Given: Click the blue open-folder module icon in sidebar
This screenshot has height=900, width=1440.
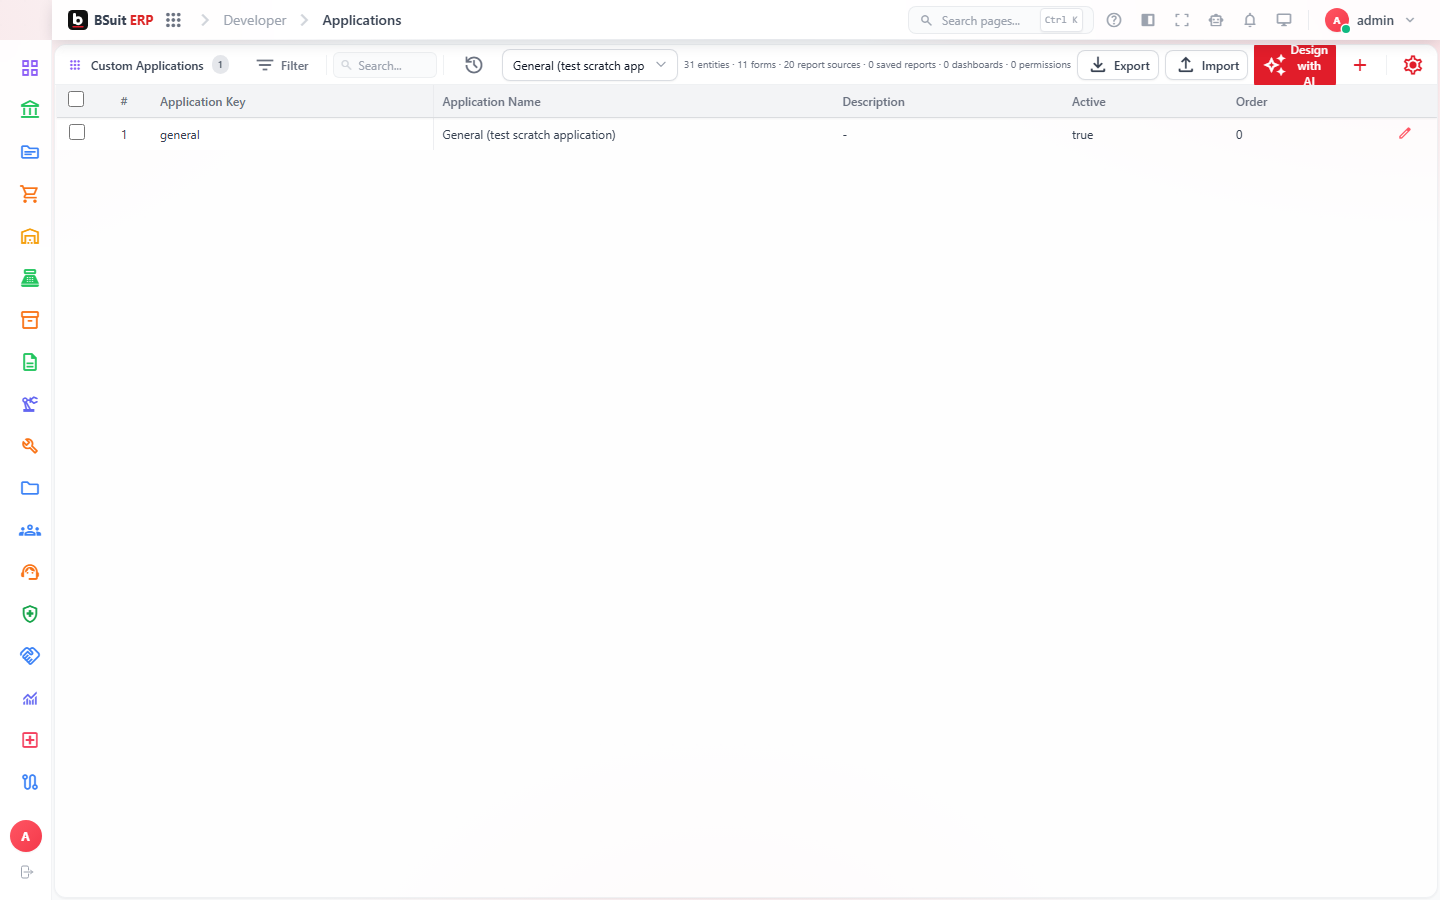Looking at the screenshot, I should (30, 152).
